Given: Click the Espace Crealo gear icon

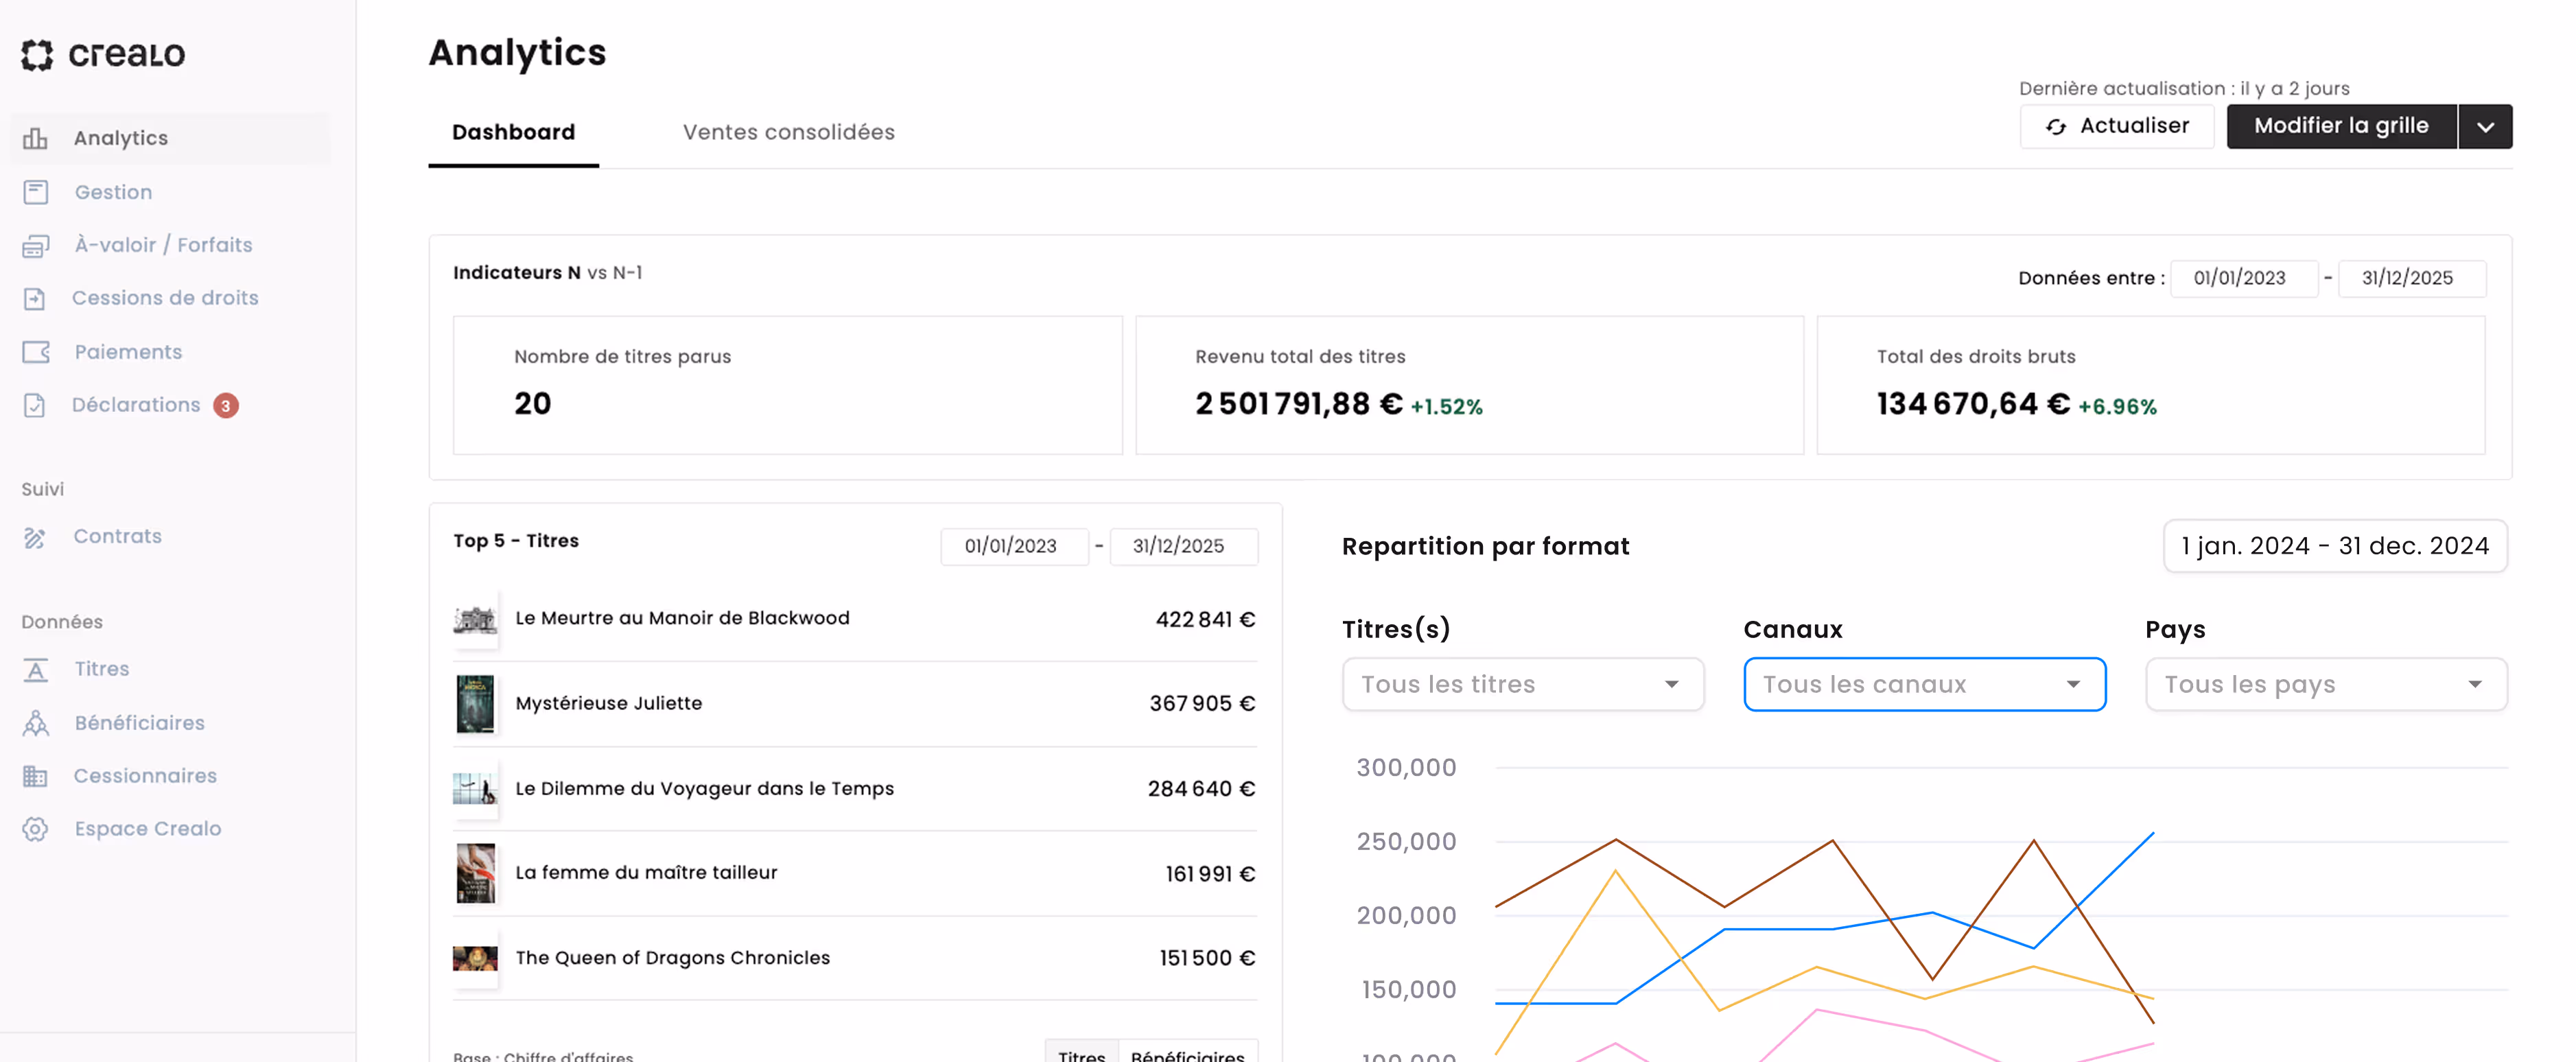Looking at the screenshot, I should [36, 829].
